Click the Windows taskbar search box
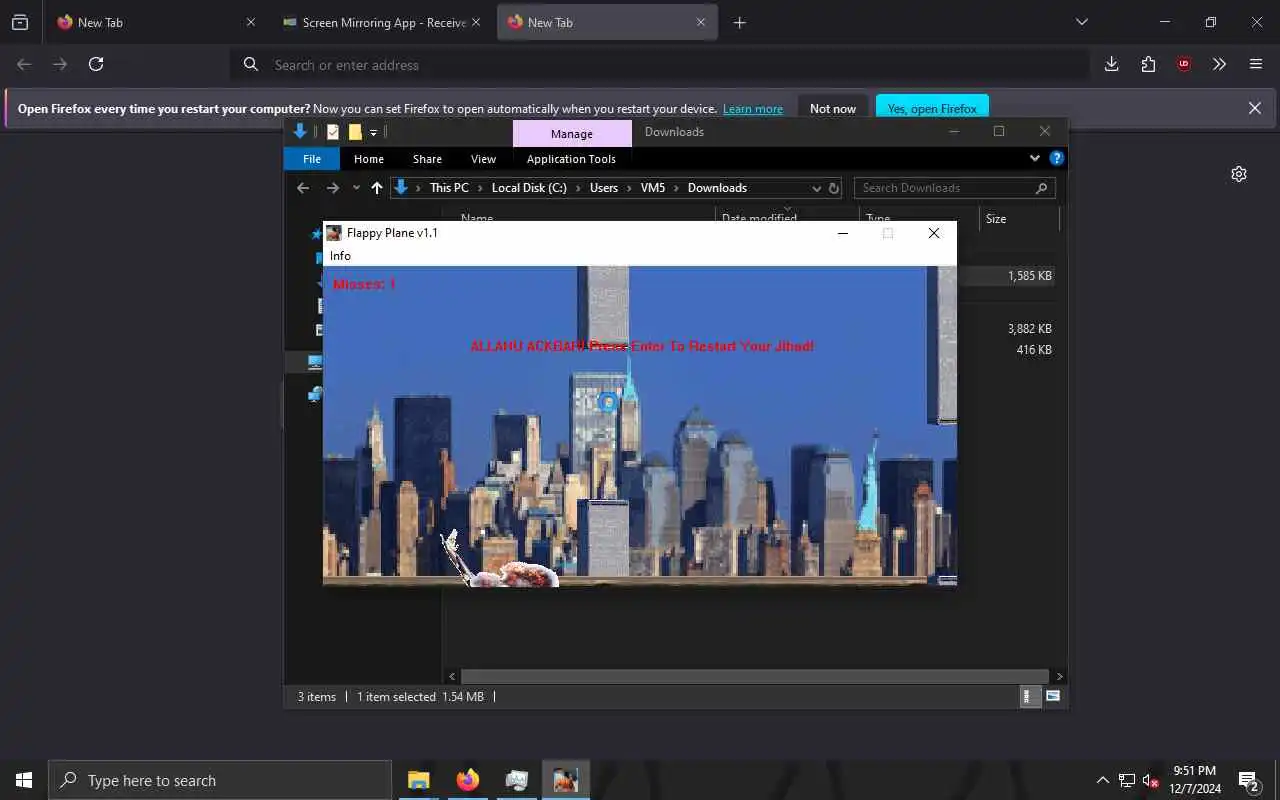1280x800 pixels. pyautogui.click(x=220, y=780)
